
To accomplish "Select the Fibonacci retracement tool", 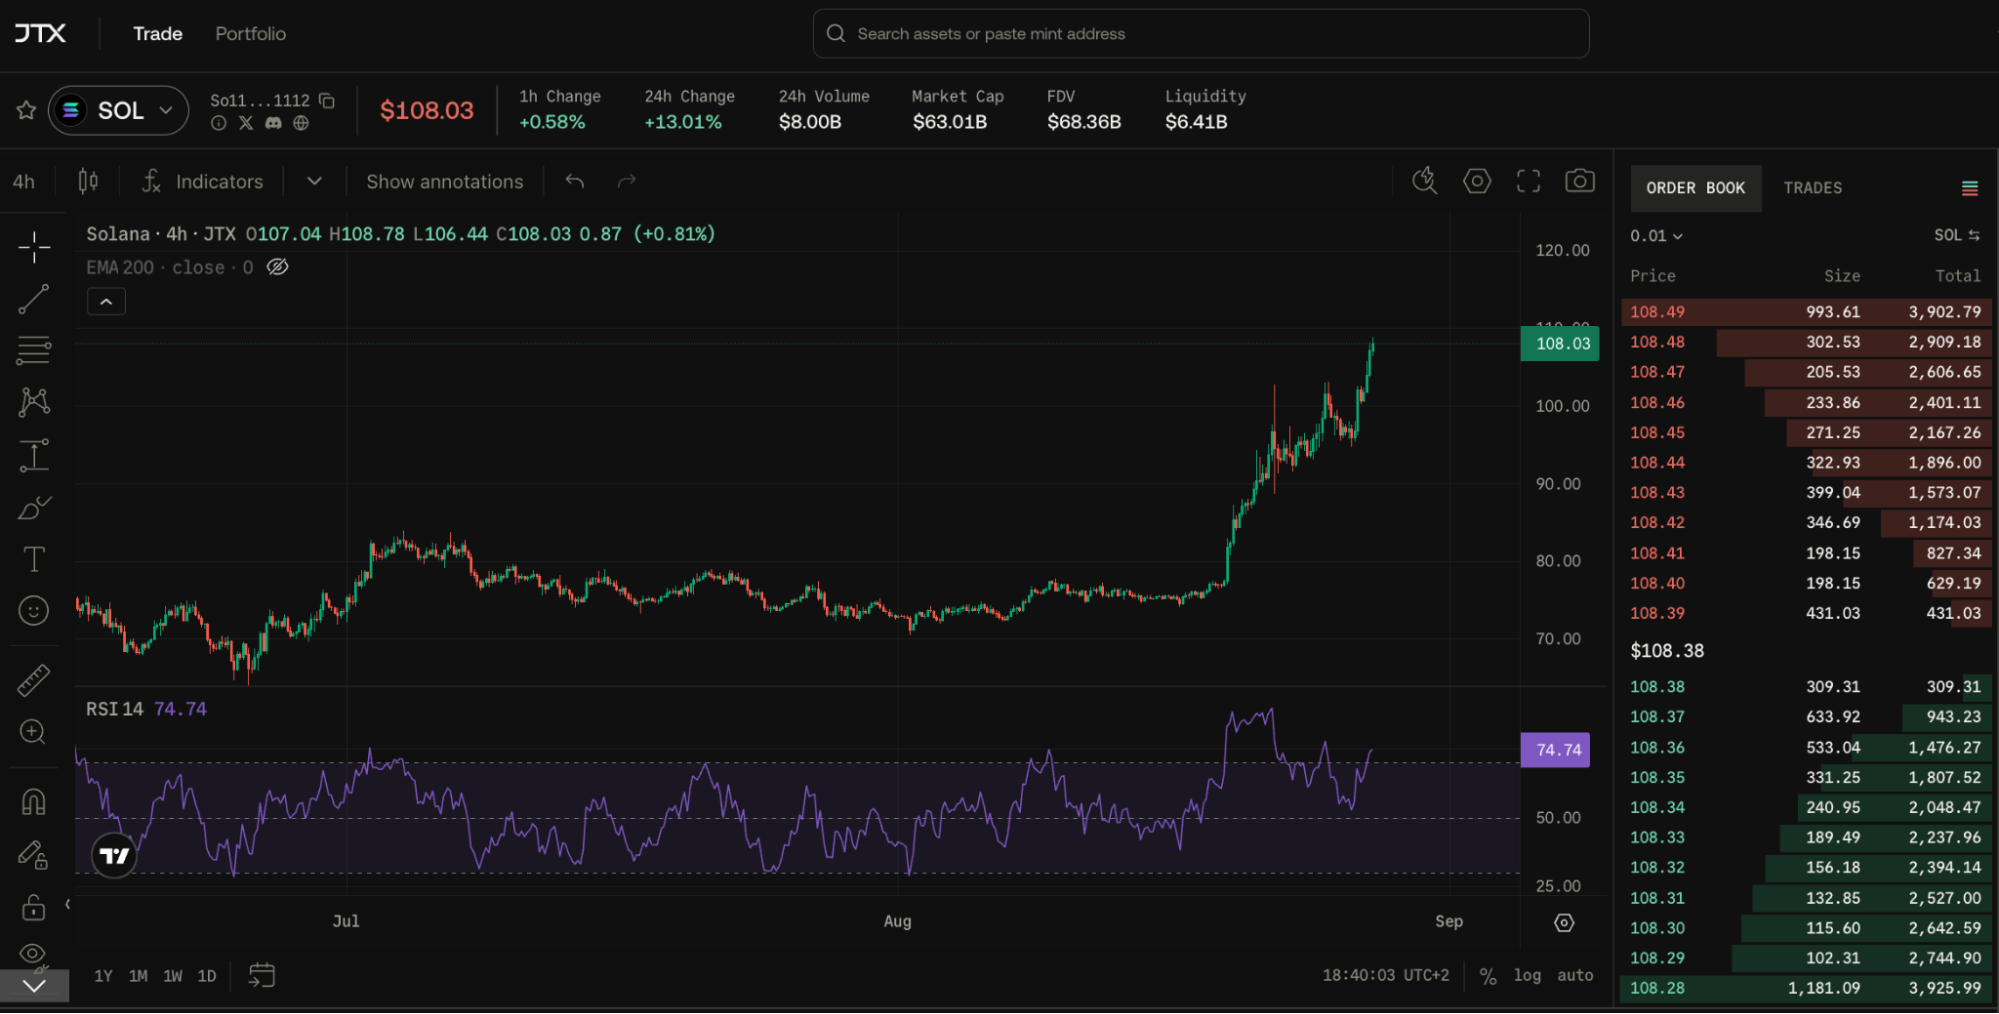I will coord(34,350).
